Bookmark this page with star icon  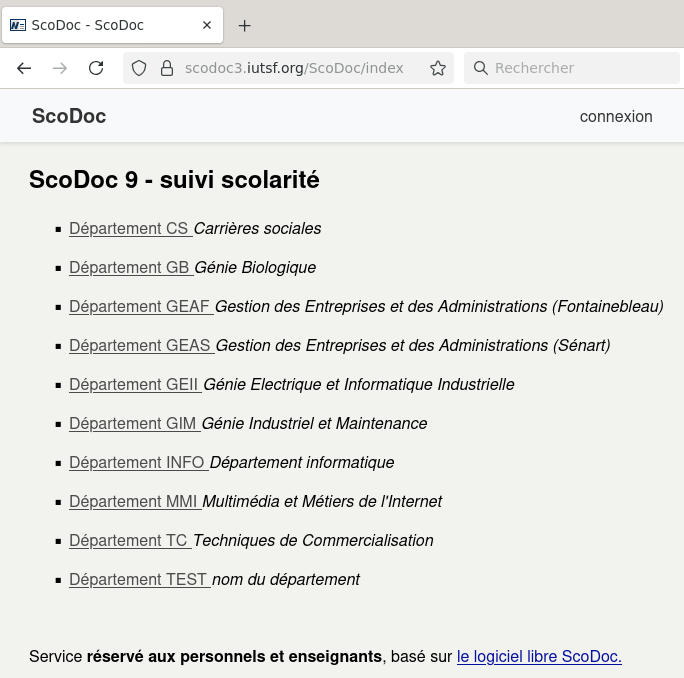[x=437, y=68]
